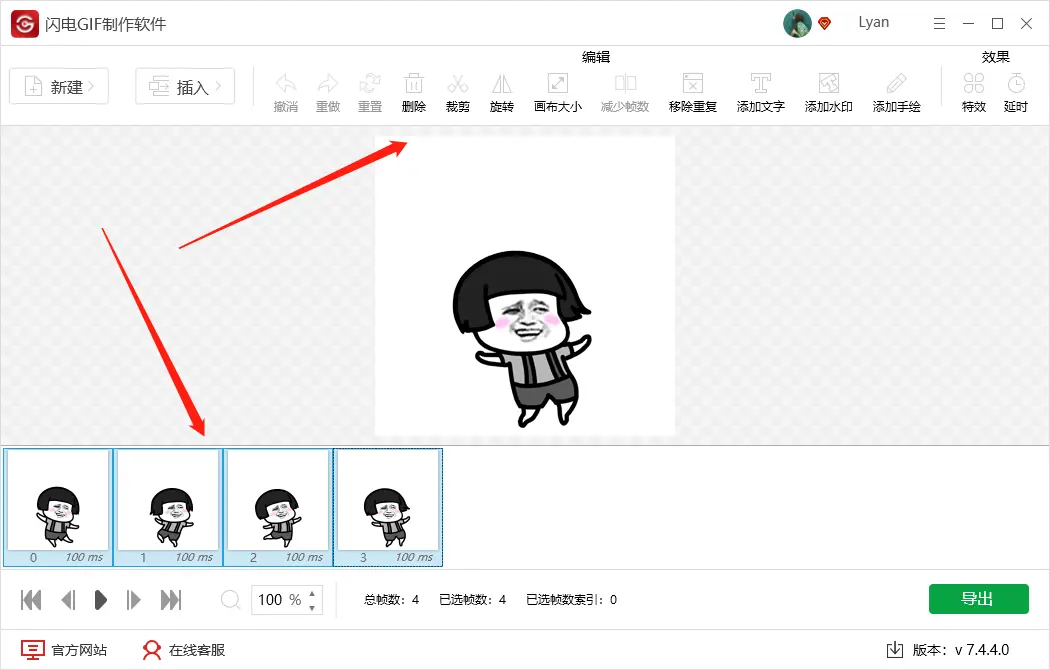Jump to the first frame
Image resolution: width=1050 pixels, height=670 pixels.
[x=31, y=600]
